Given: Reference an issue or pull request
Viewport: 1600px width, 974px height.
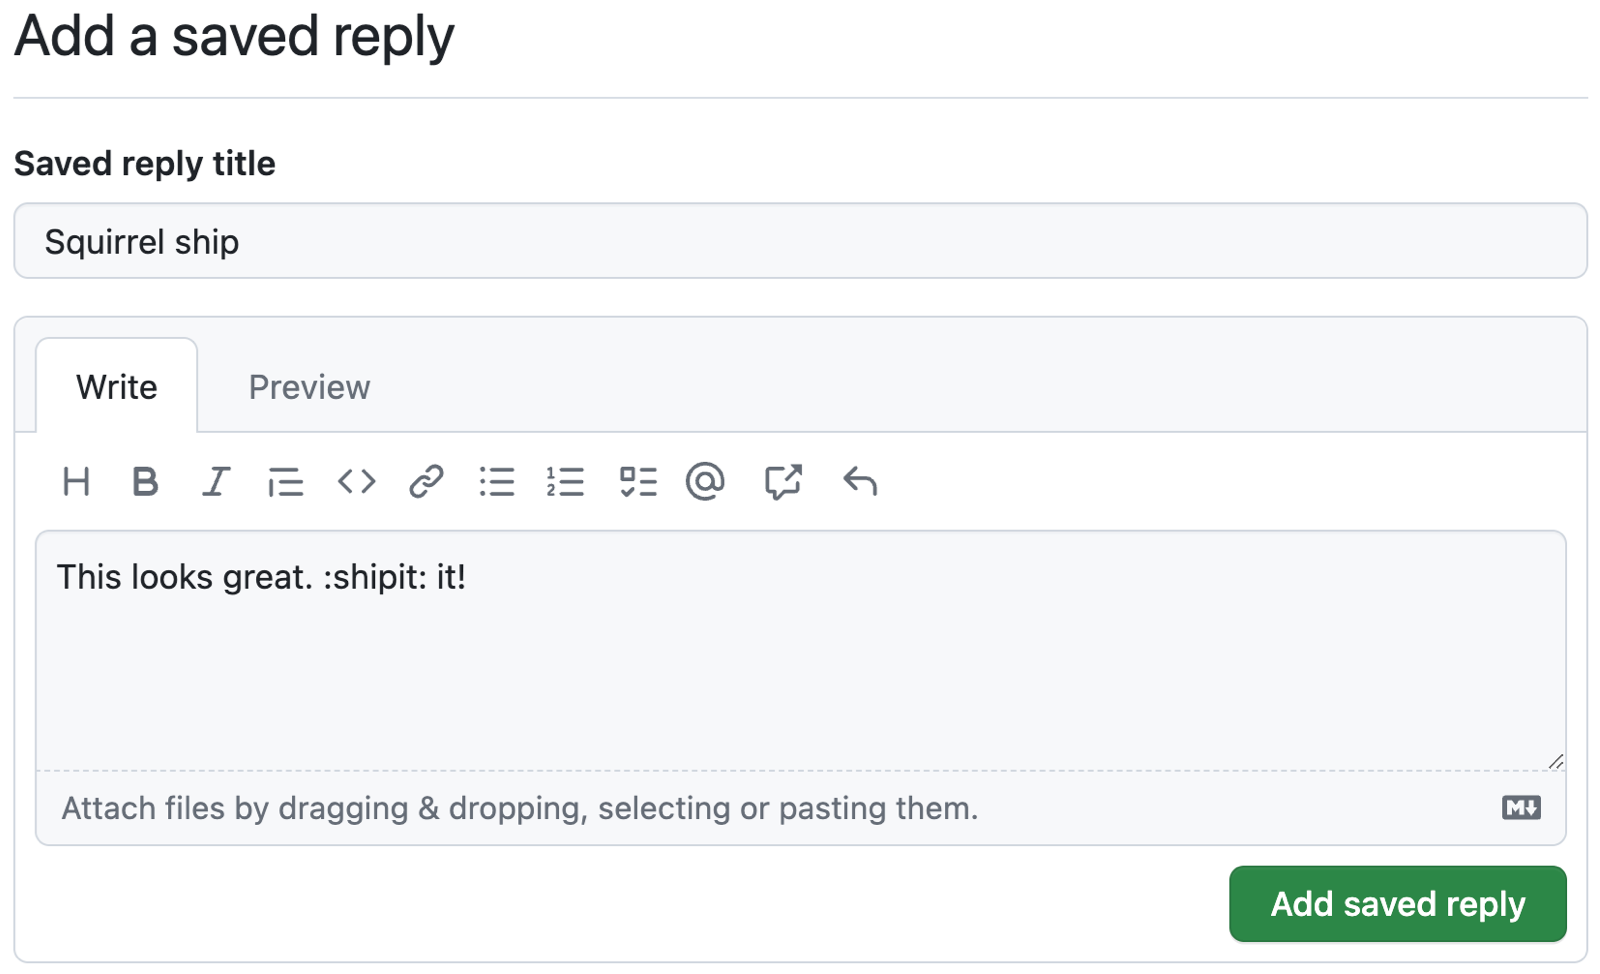Looking at the screenshot, I should pyautogui.click(x=784, y=482).
